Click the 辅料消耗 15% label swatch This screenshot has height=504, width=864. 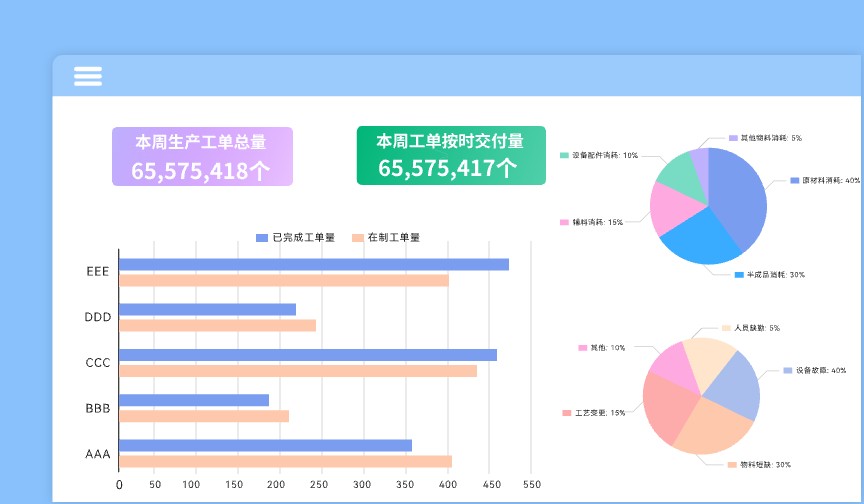pyautogui.click(x=565, y=222)
